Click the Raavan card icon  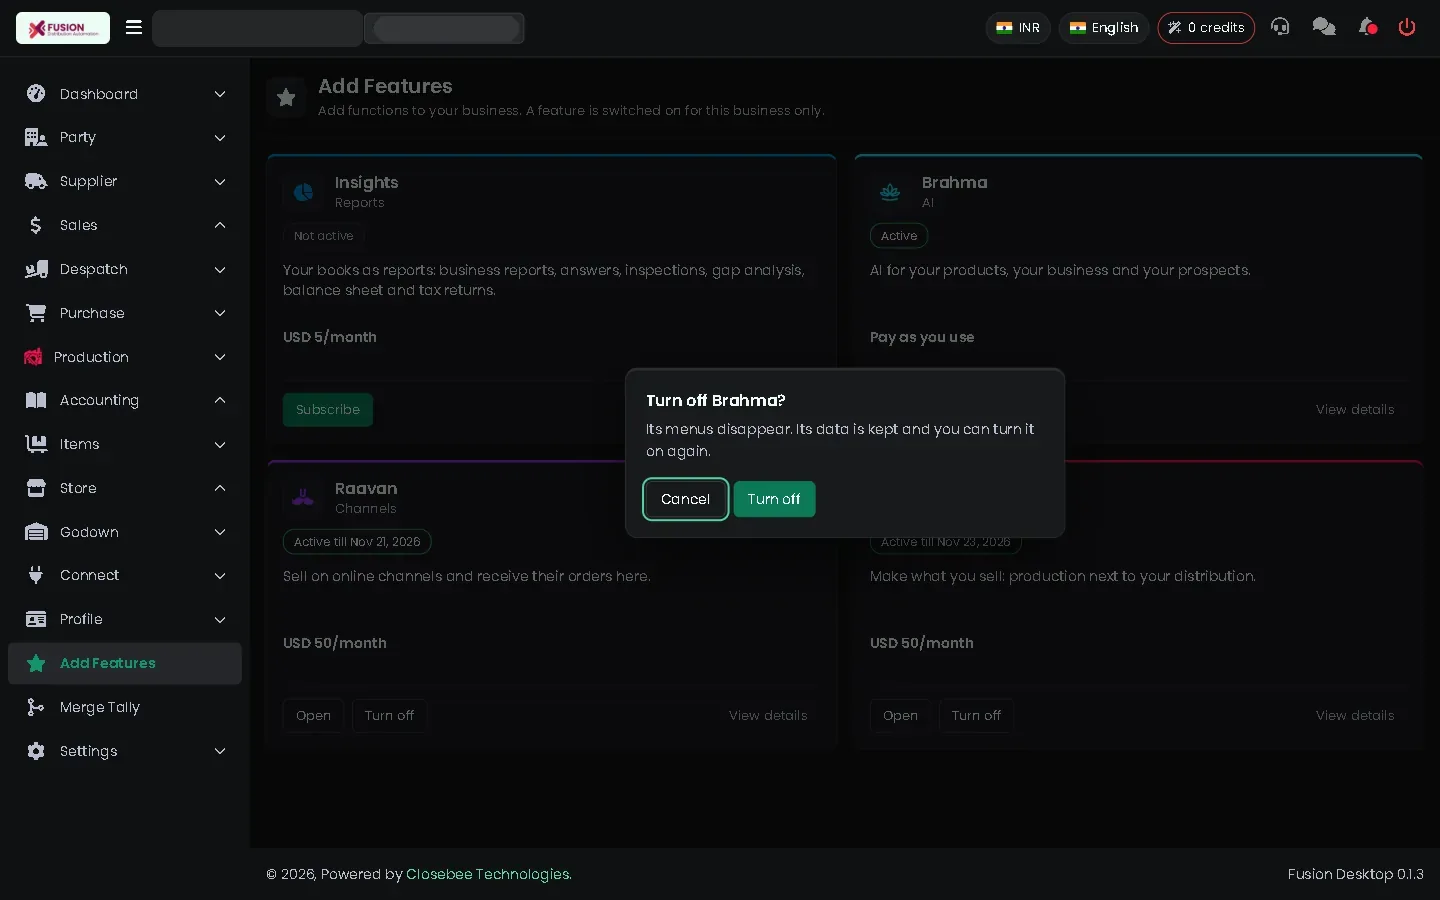click(x=303, y=497)
